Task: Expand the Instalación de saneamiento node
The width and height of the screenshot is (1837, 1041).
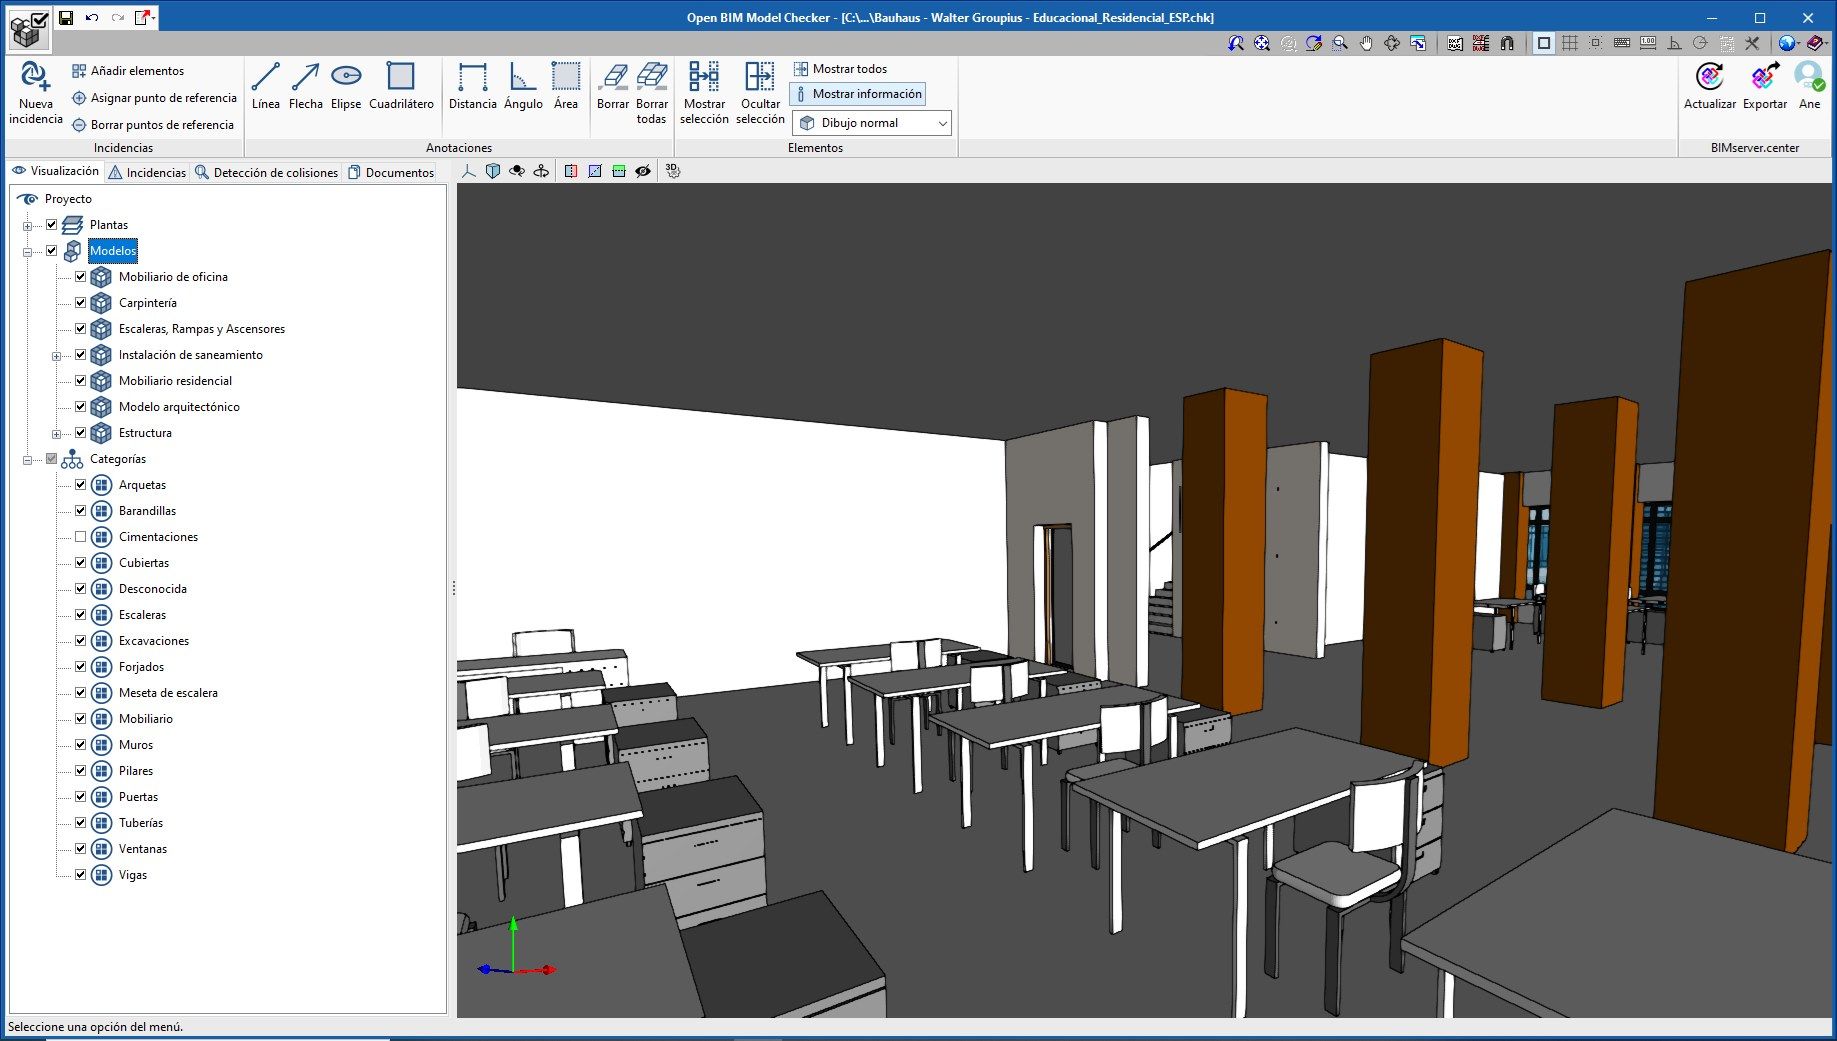Action: click(x=57, y=354)
